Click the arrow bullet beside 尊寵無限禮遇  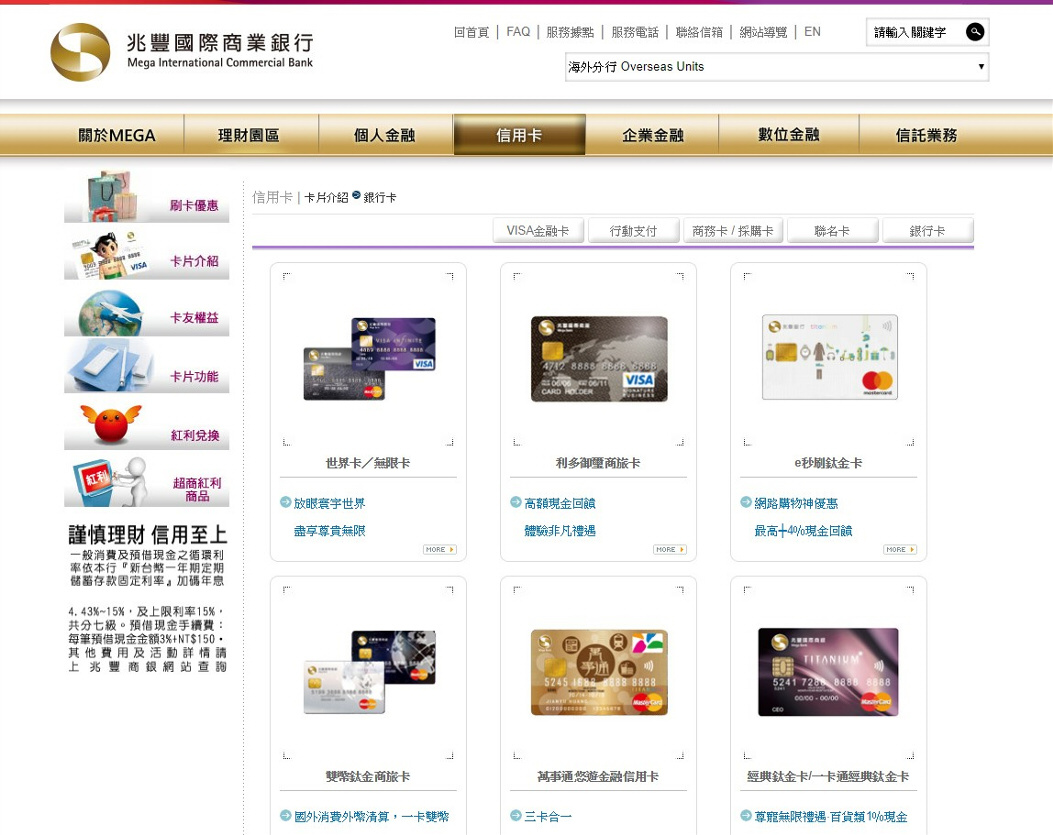coord(746,816)
